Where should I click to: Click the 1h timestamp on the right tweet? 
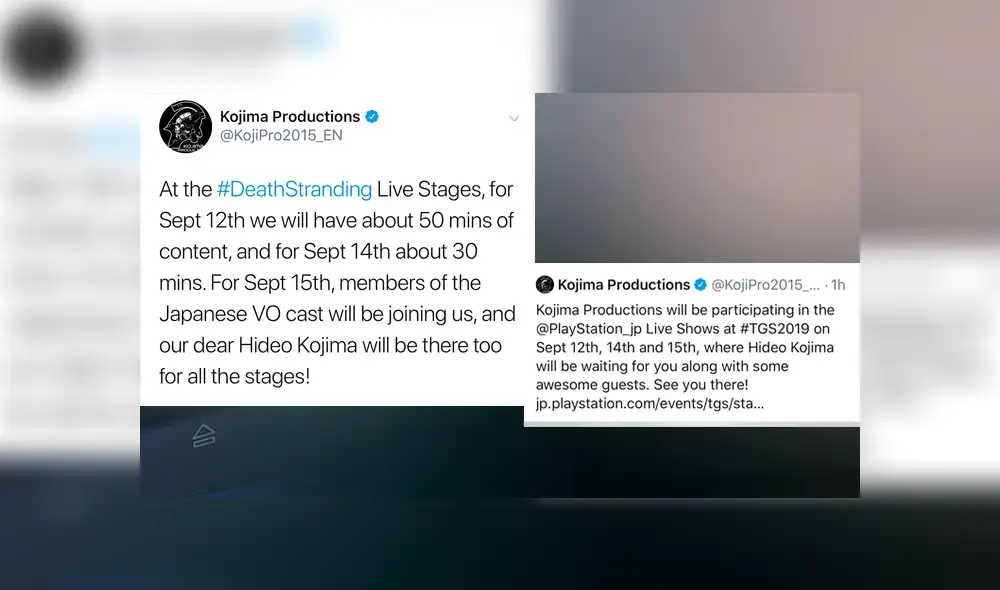coord(836,284)
